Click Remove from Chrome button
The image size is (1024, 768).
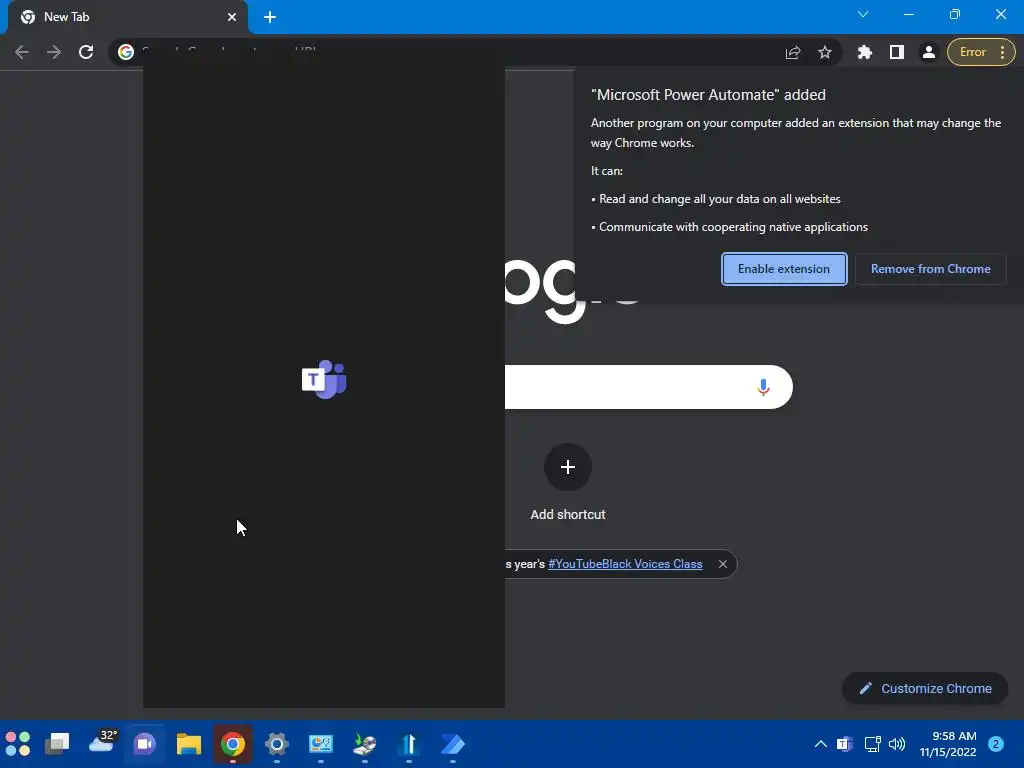pyautogui.click(x=931, y=269)
